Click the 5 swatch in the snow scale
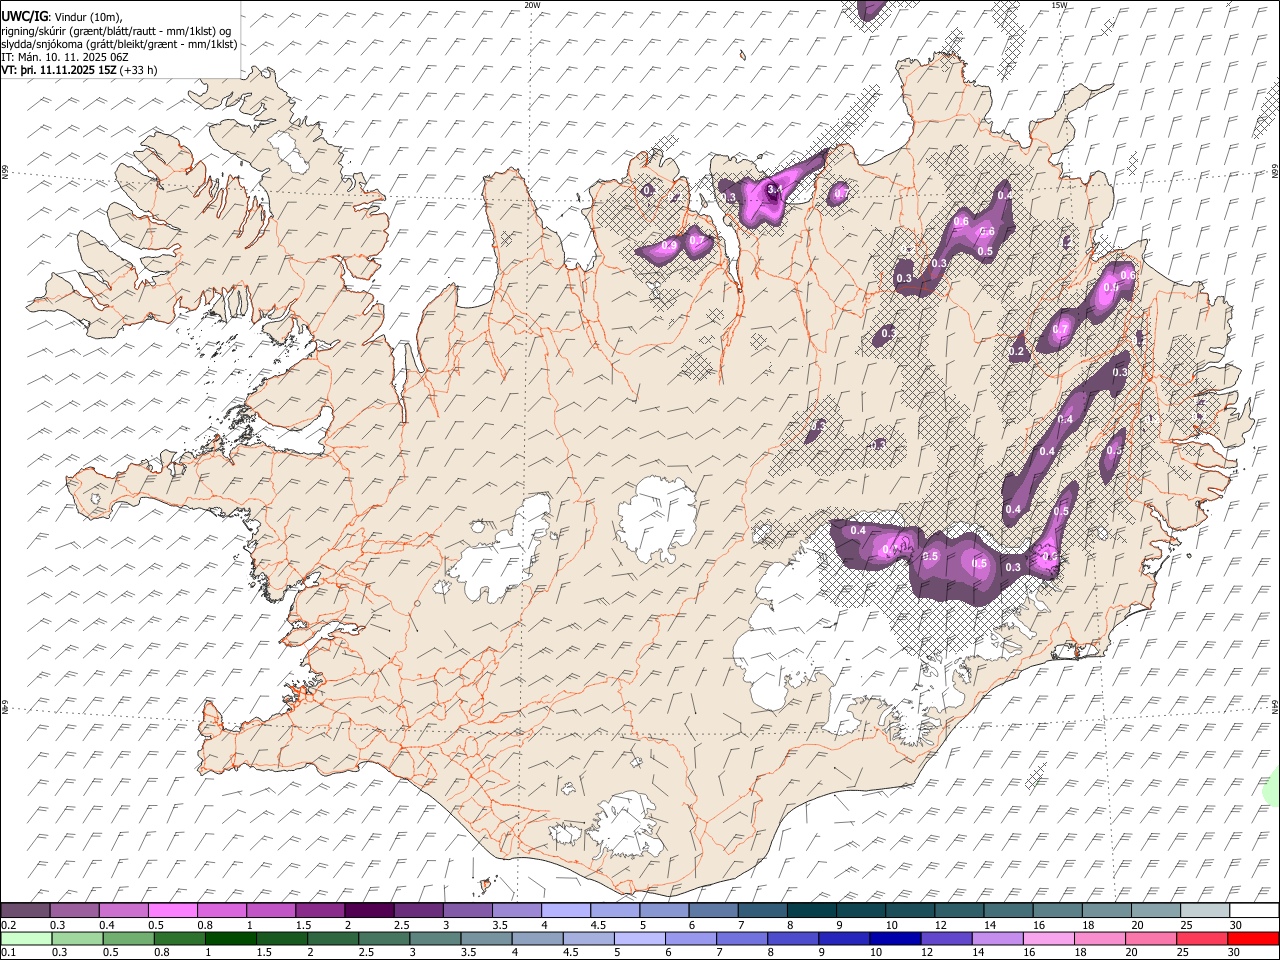This screenshot has width=1280, height=960. tap(664, 911)
